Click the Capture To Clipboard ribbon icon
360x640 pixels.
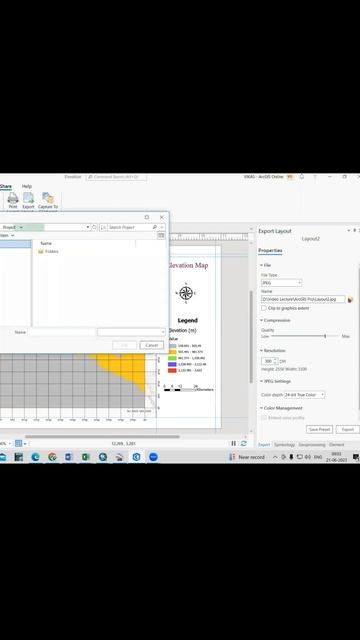(48, 201)
